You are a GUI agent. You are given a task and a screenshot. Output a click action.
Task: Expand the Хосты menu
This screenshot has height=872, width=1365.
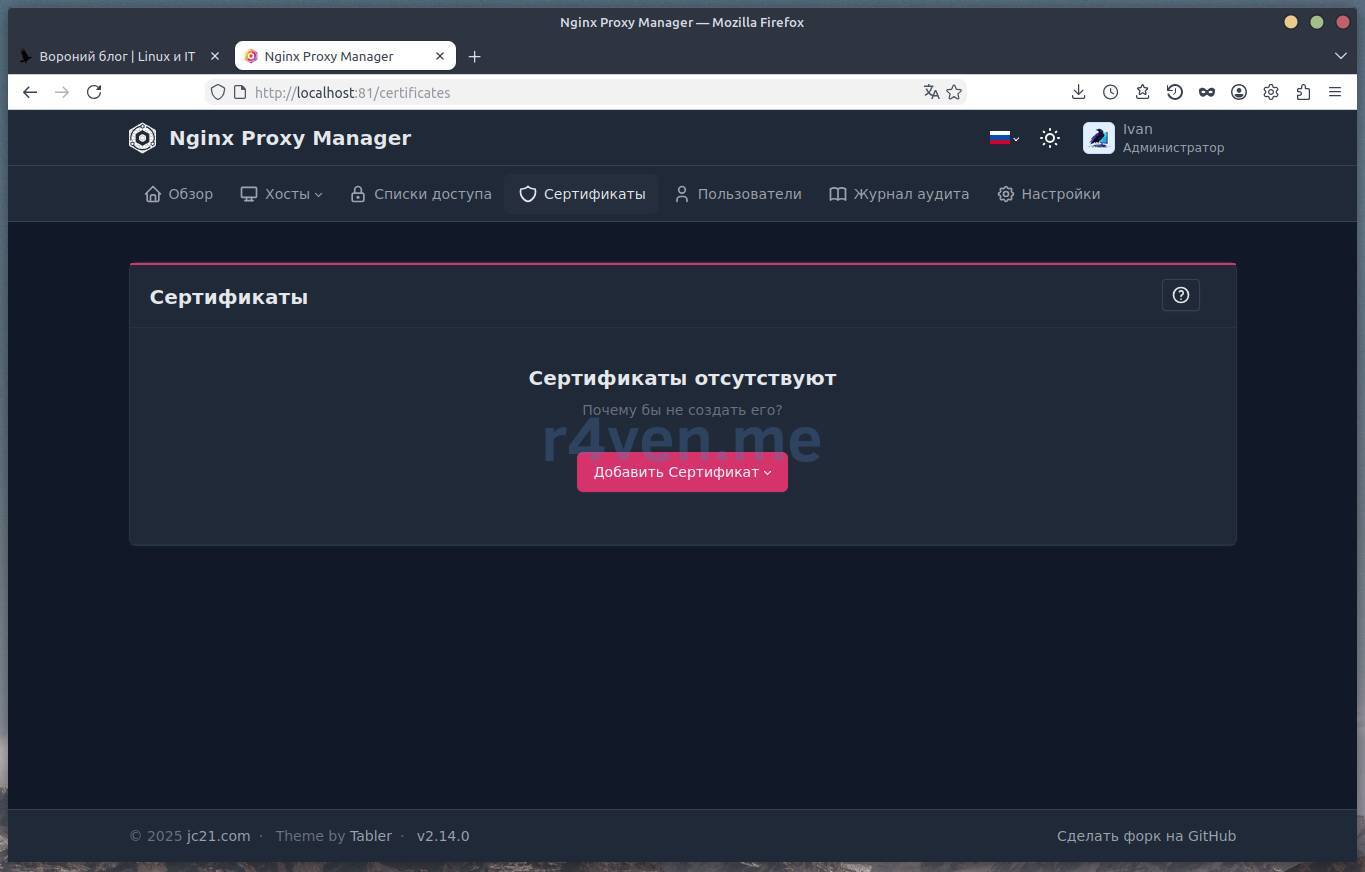coord(281,194)
